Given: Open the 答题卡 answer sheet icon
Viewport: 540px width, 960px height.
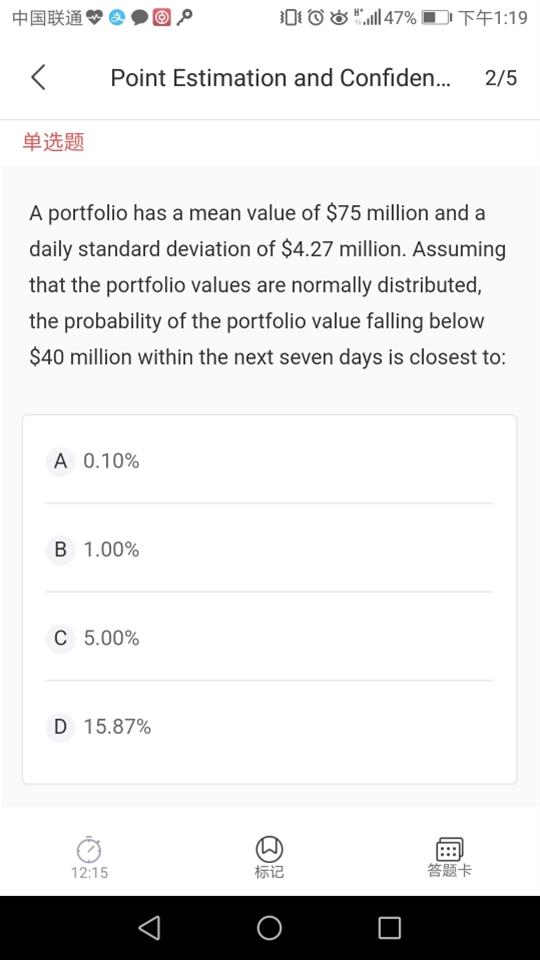Looking at the screenshot, I should 449,849.
